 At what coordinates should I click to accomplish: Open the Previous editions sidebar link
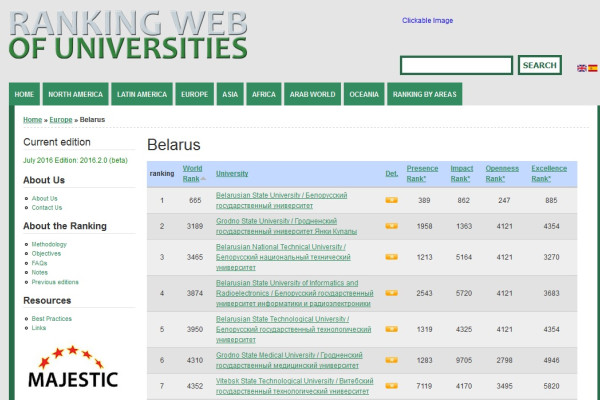pyautogui.click(x=55, y=282)
